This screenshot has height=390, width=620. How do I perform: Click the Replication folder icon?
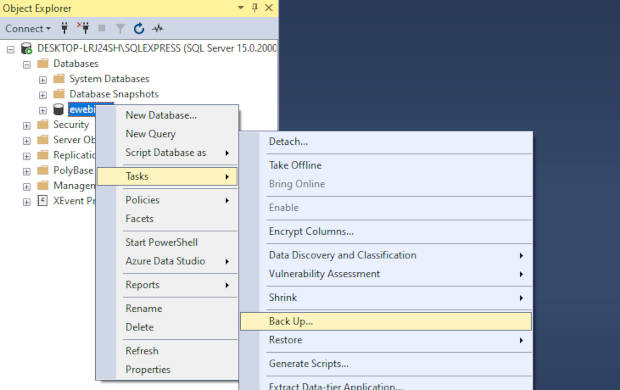pyautogui.click(x=43, y=155)
